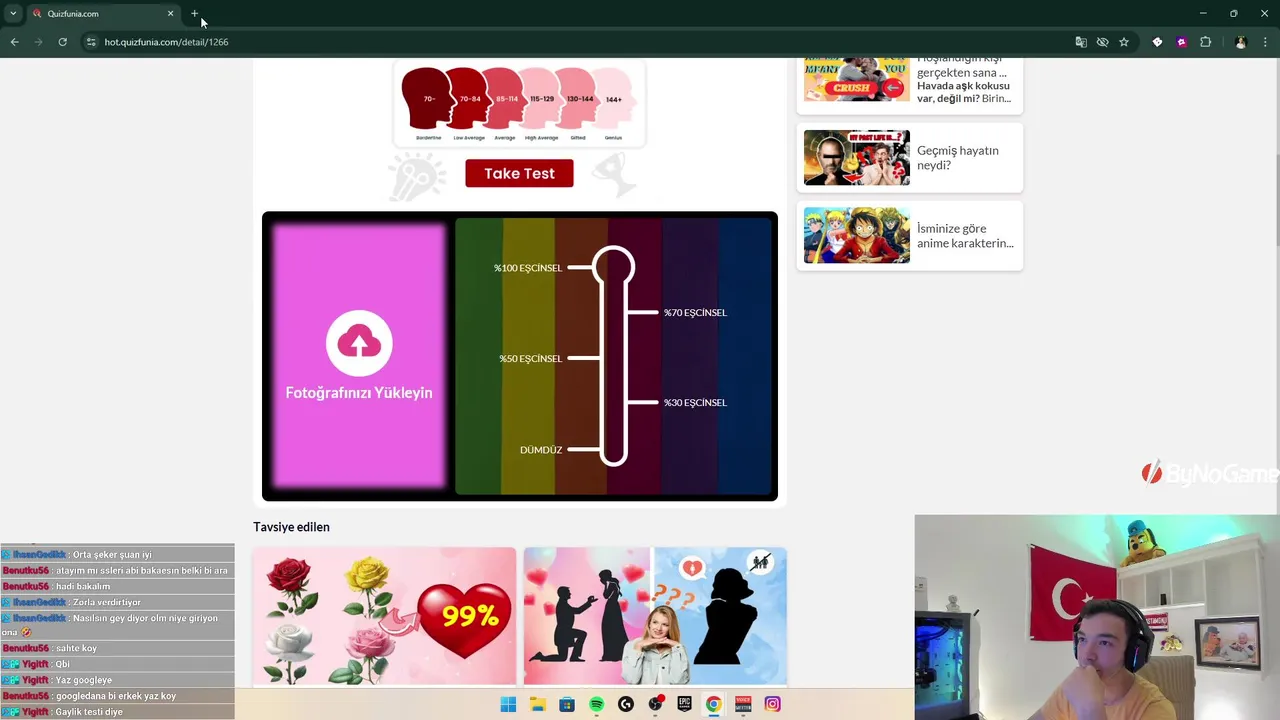
Task: Open the Chrome three-dot menu
Action: 1266,42
